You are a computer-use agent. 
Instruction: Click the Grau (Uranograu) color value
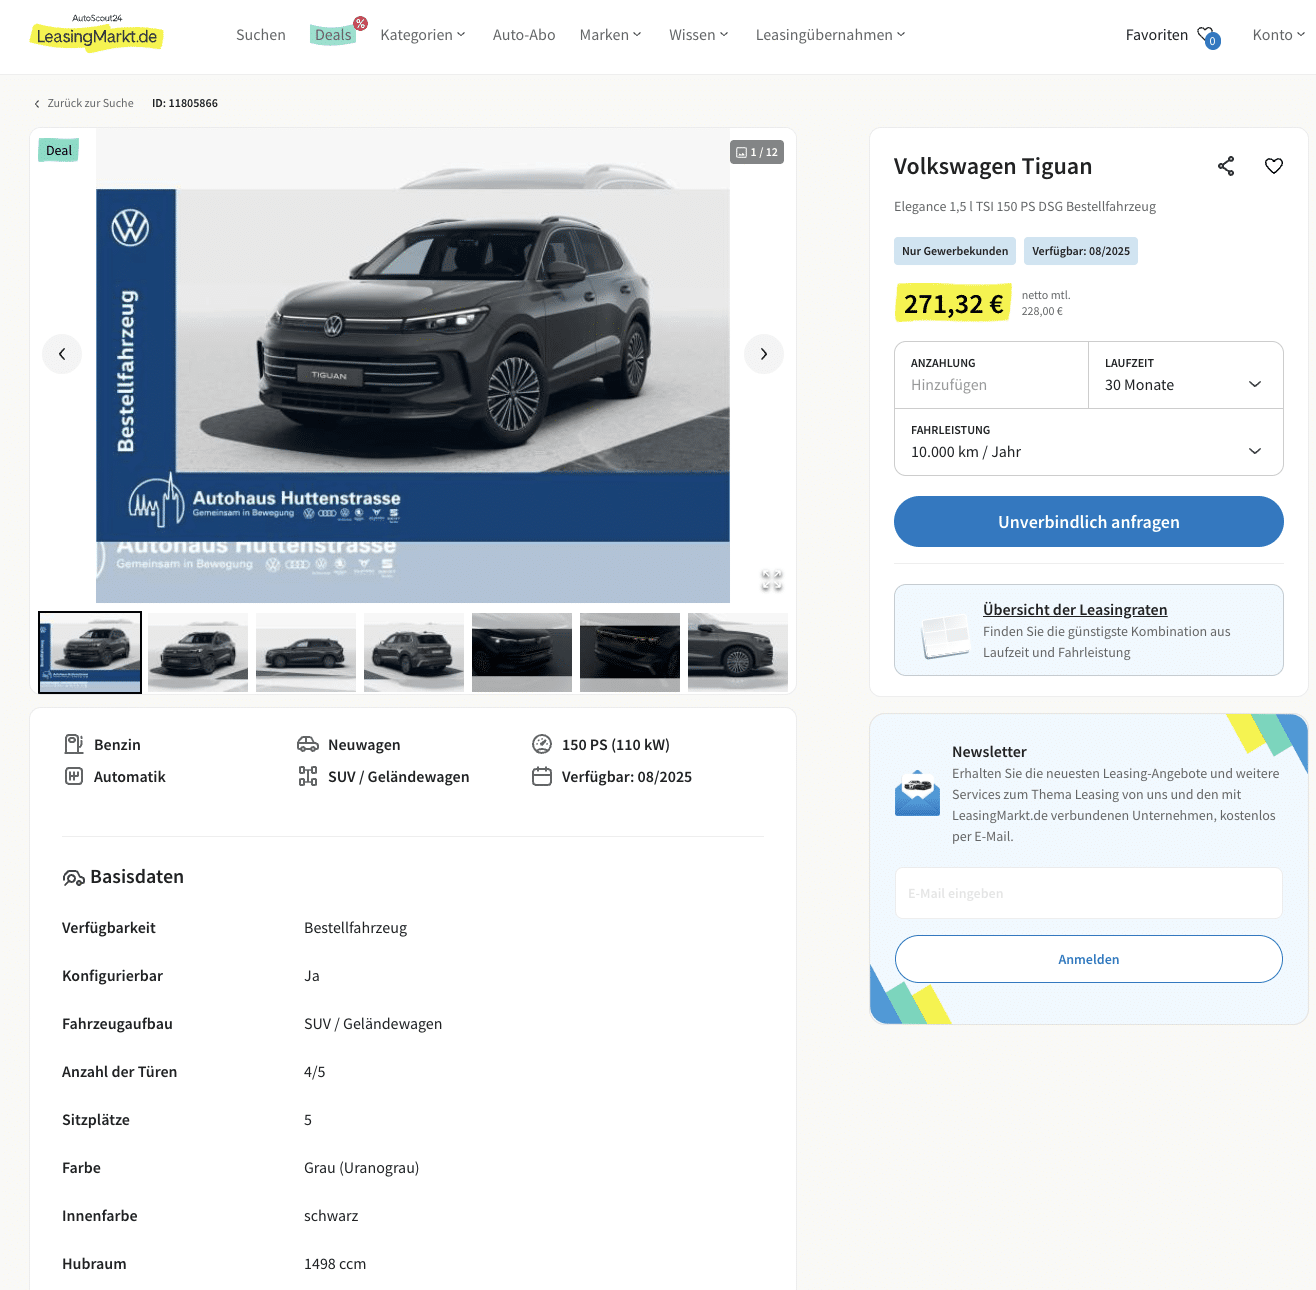(x=362, y=1168)
